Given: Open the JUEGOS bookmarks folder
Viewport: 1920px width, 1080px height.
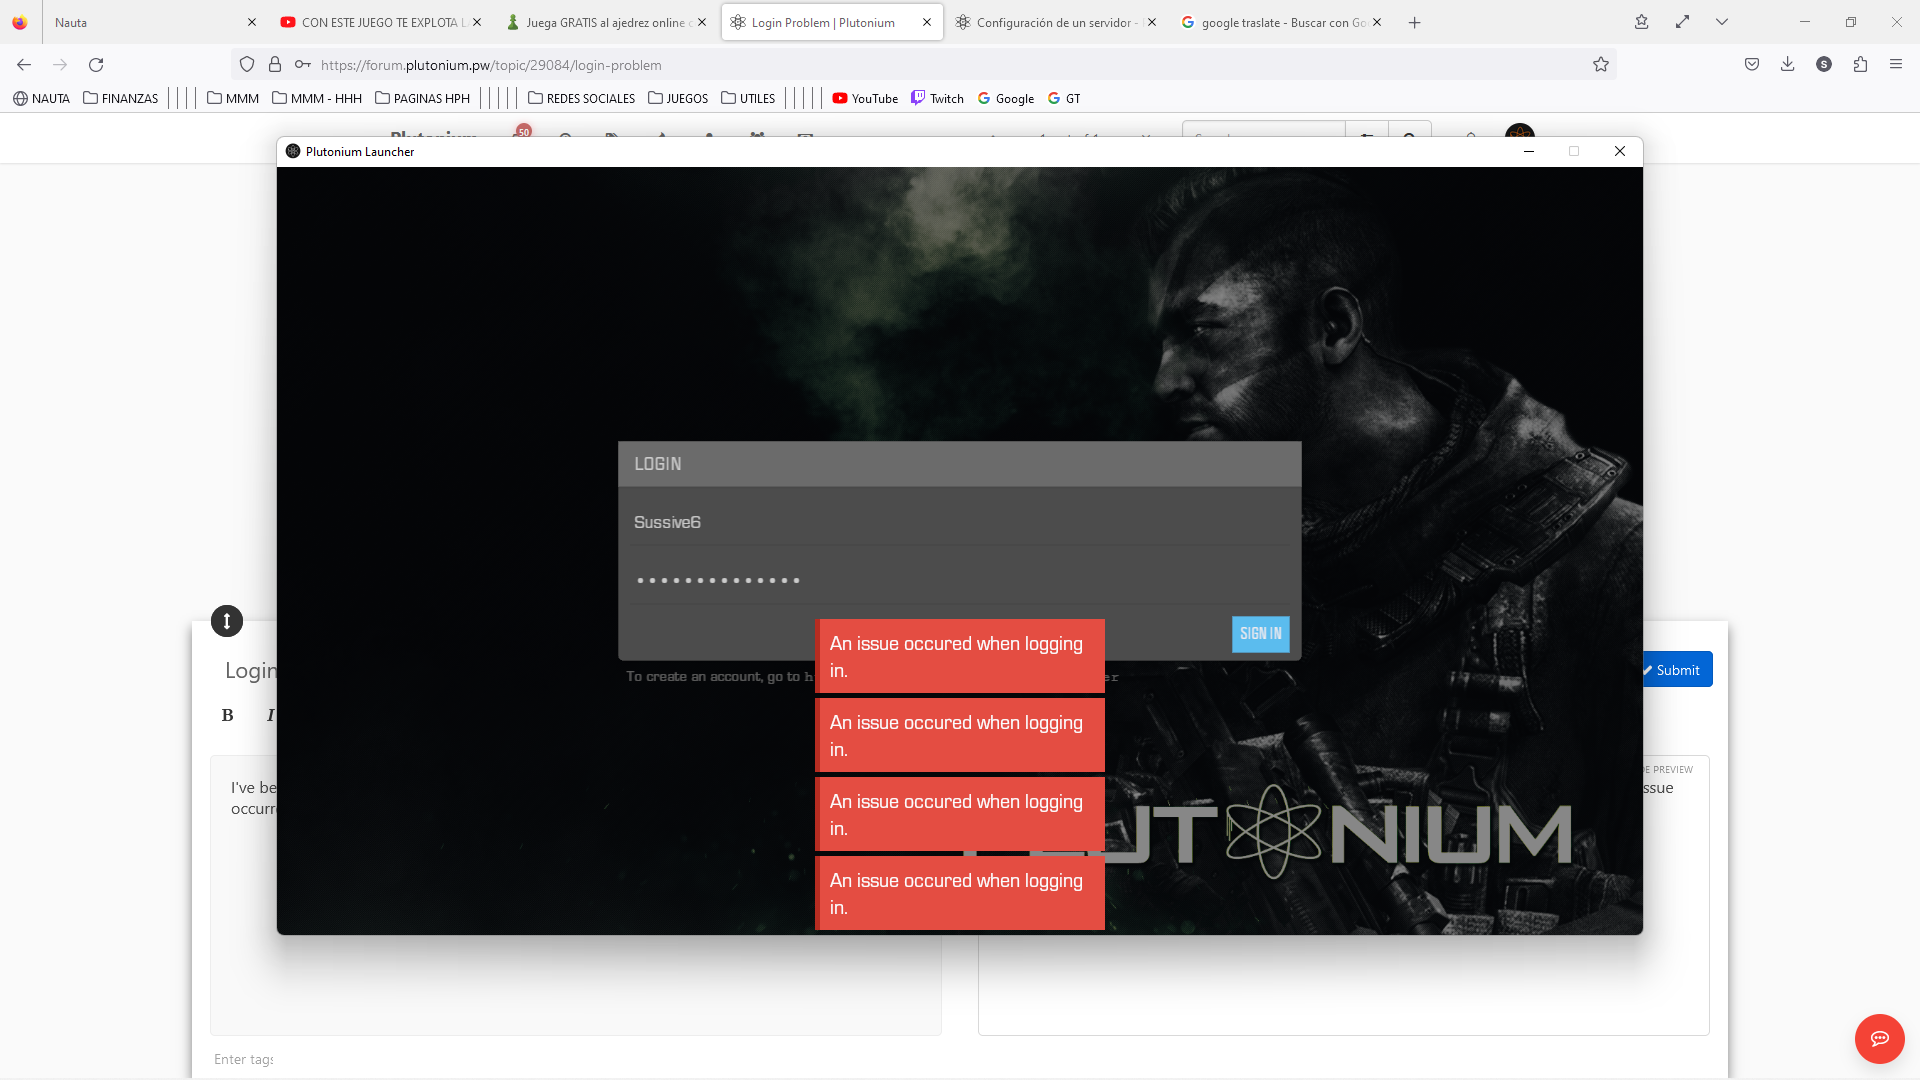Looking at the screenshot, I should 678,98.
